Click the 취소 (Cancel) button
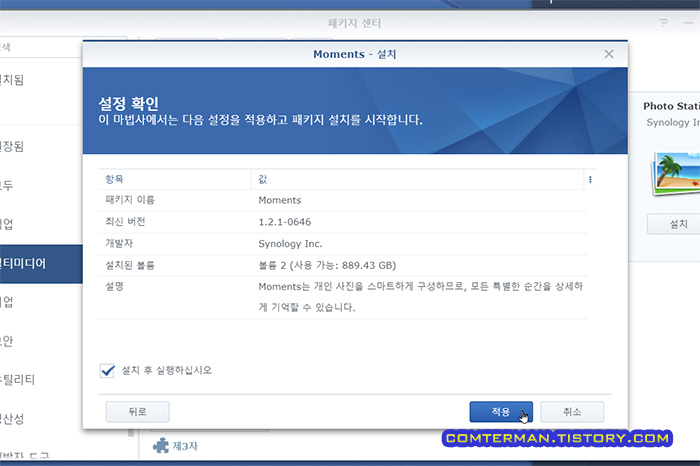 [572, 412]
